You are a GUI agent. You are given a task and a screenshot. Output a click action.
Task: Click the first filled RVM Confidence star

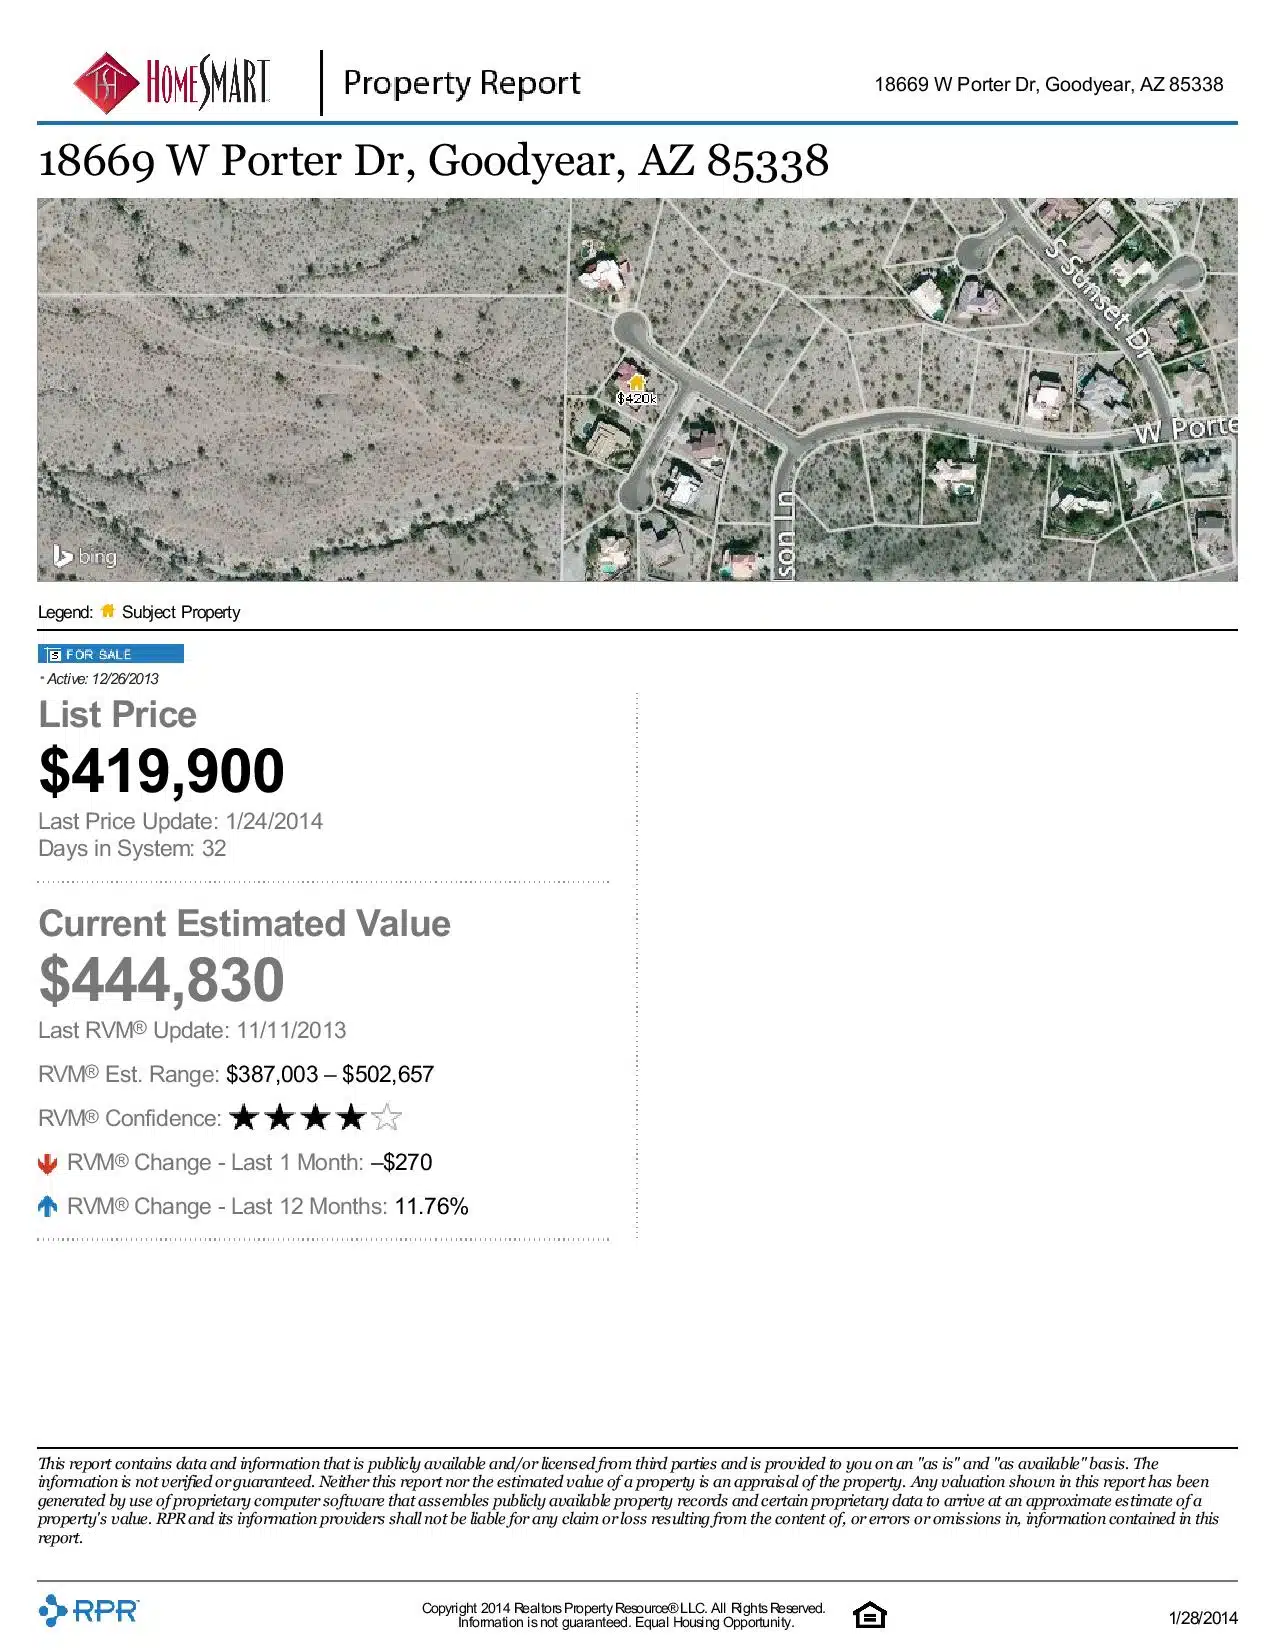pyautogui.click(x=244, y=1118)
